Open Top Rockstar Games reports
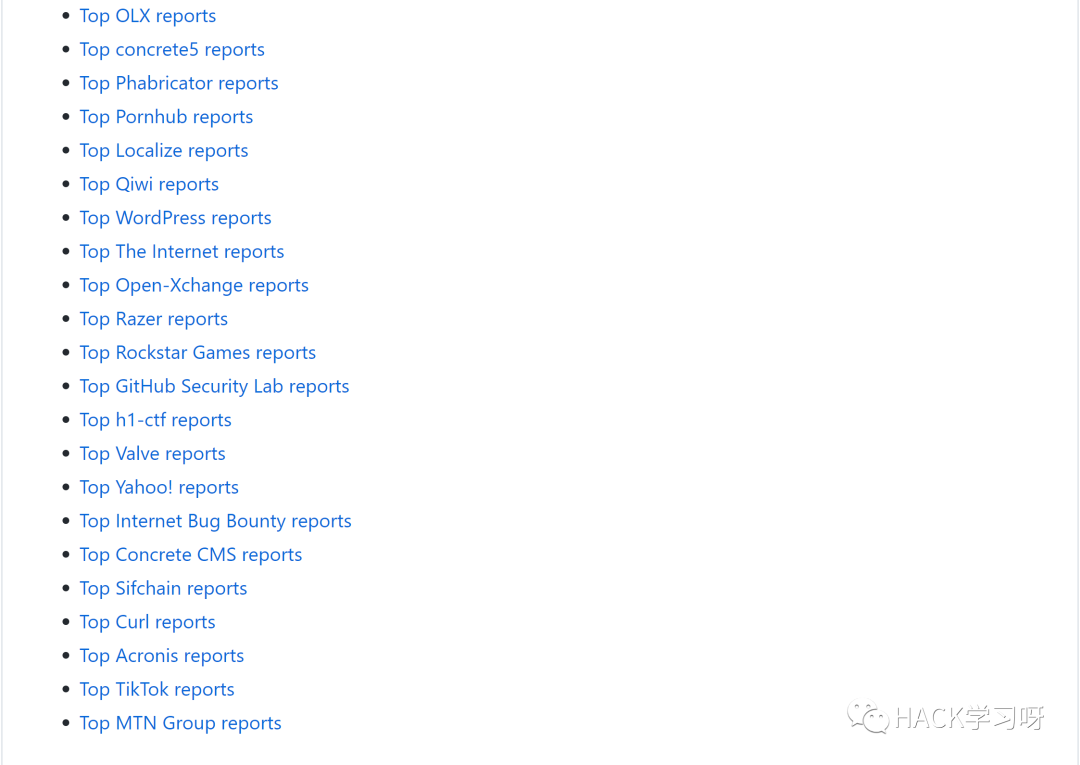 point(197,353)
